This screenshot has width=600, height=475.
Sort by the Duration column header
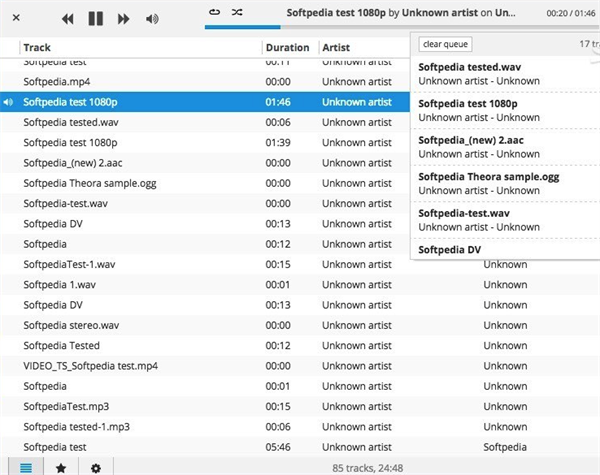coord(290,47)
